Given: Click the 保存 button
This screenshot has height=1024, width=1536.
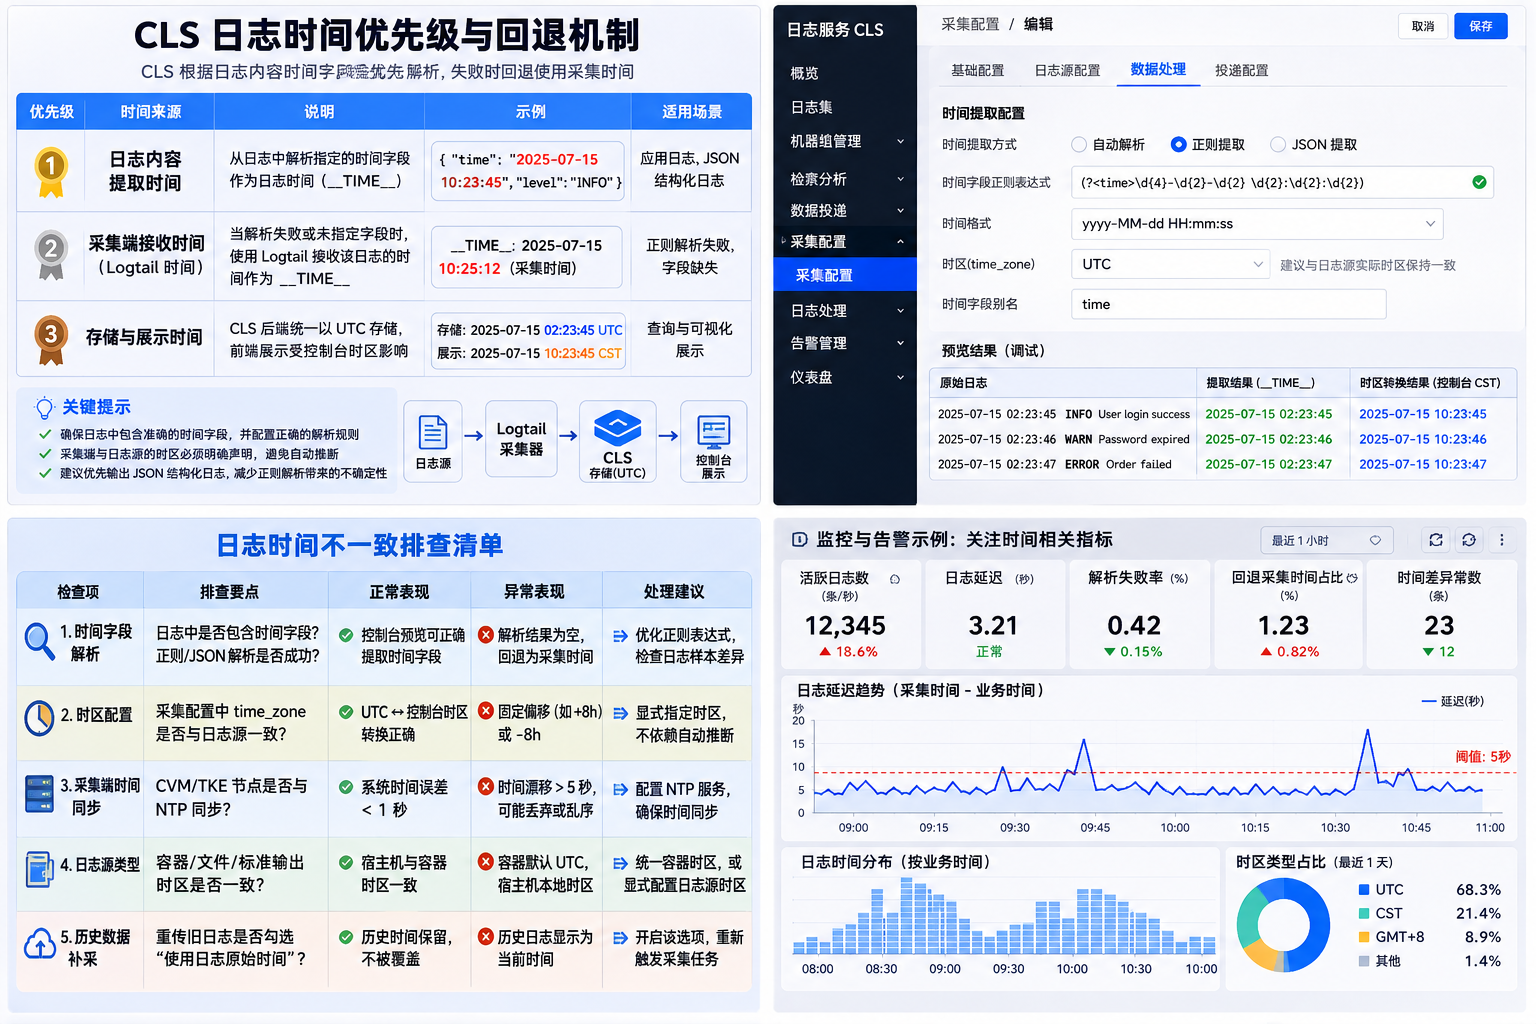Looking at the screenshot, I should click(x=1481, y=27).
